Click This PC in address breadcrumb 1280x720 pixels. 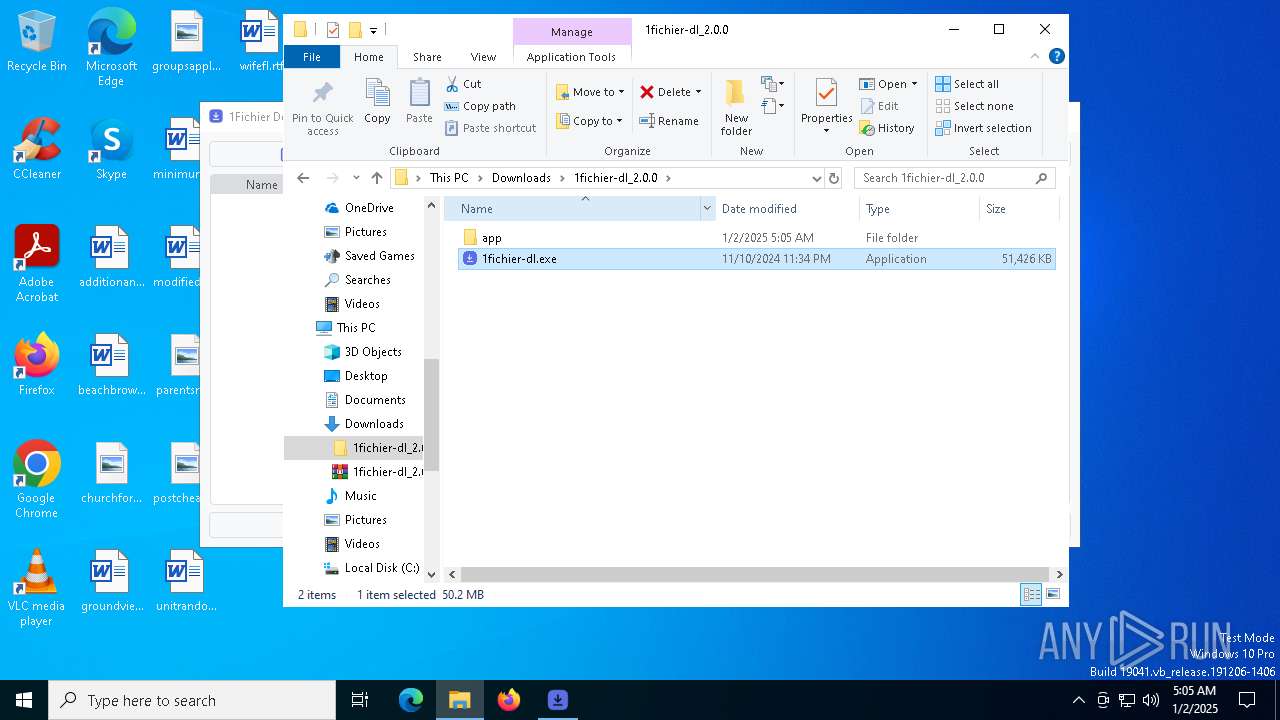[449, 178]
